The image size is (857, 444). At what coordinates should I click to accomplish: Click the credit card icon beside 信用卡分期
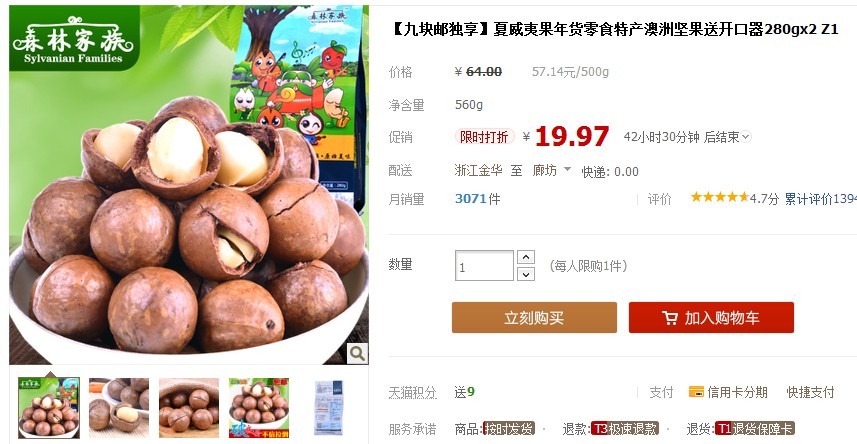696,392
